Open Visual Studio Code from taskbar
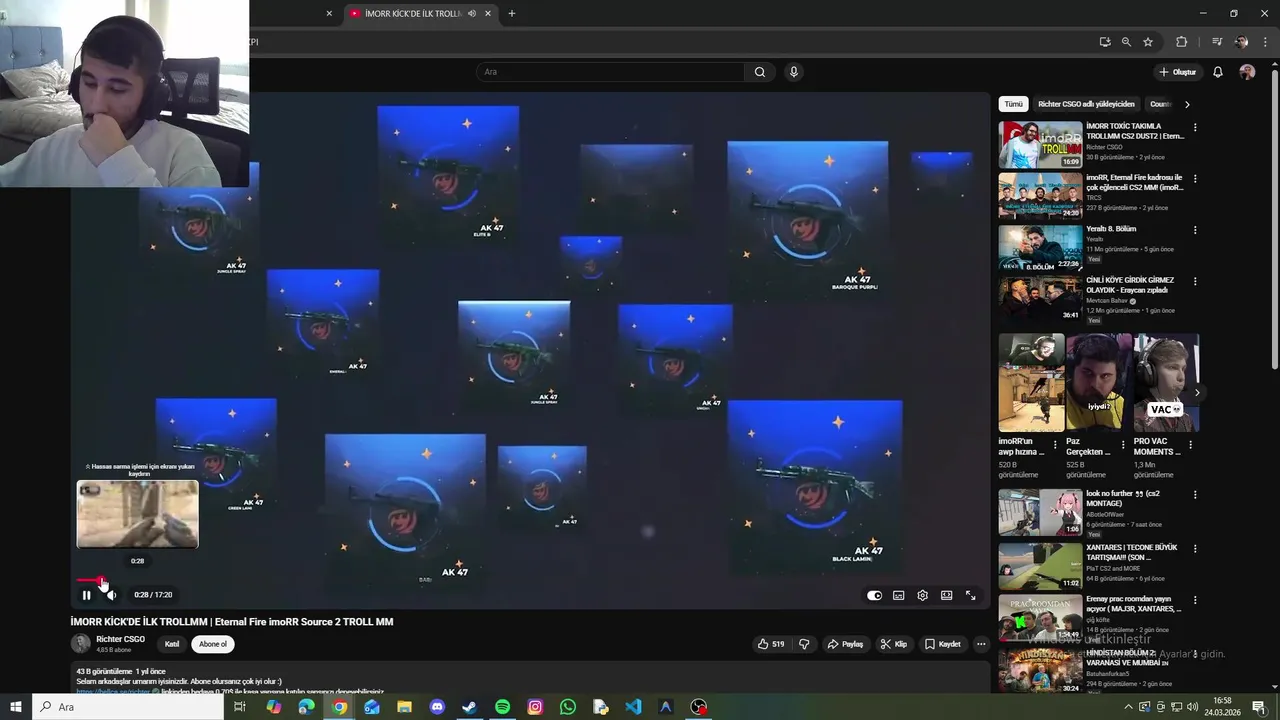This screenshot has height=720, width=1280. click(633, 707)
